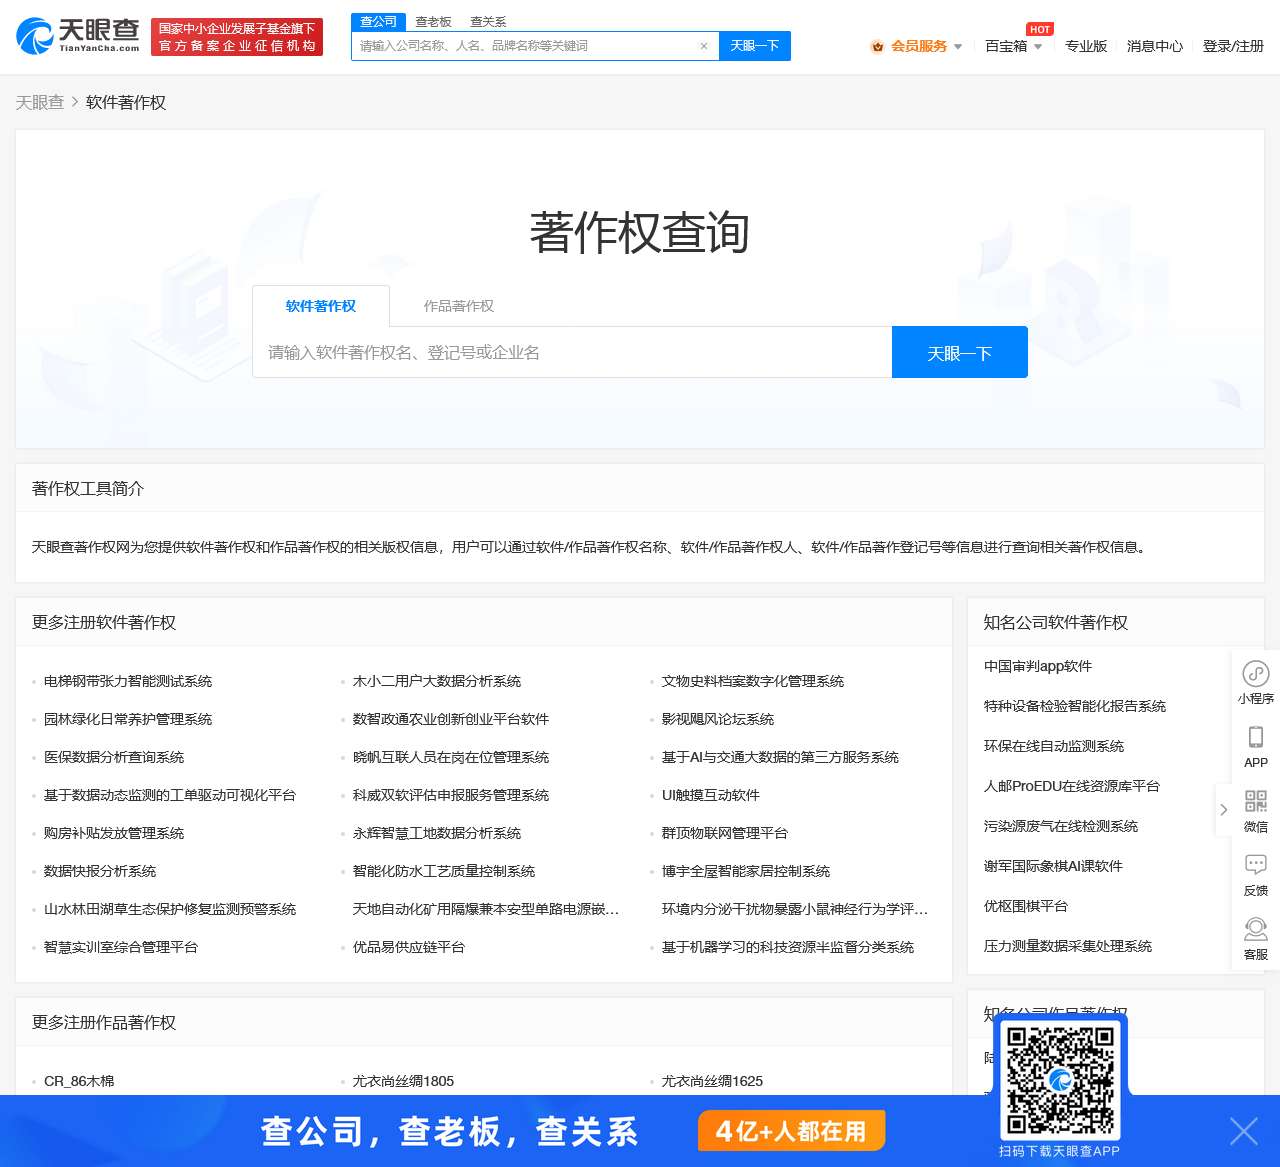
Task: Collapse the right sidebar with arrow
Action: pos(1223,810)
